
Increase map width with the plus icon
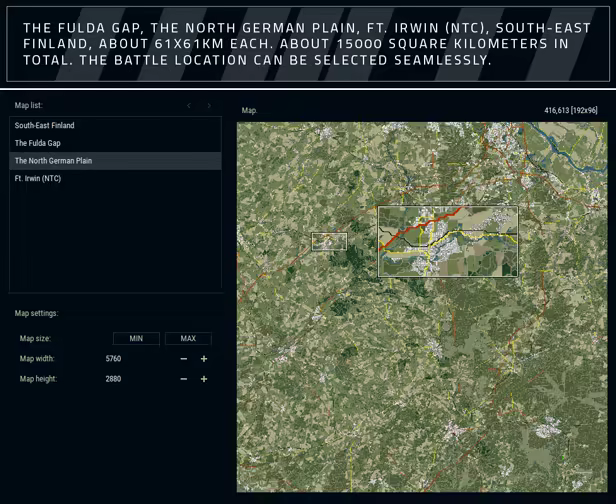click(204, 359)
